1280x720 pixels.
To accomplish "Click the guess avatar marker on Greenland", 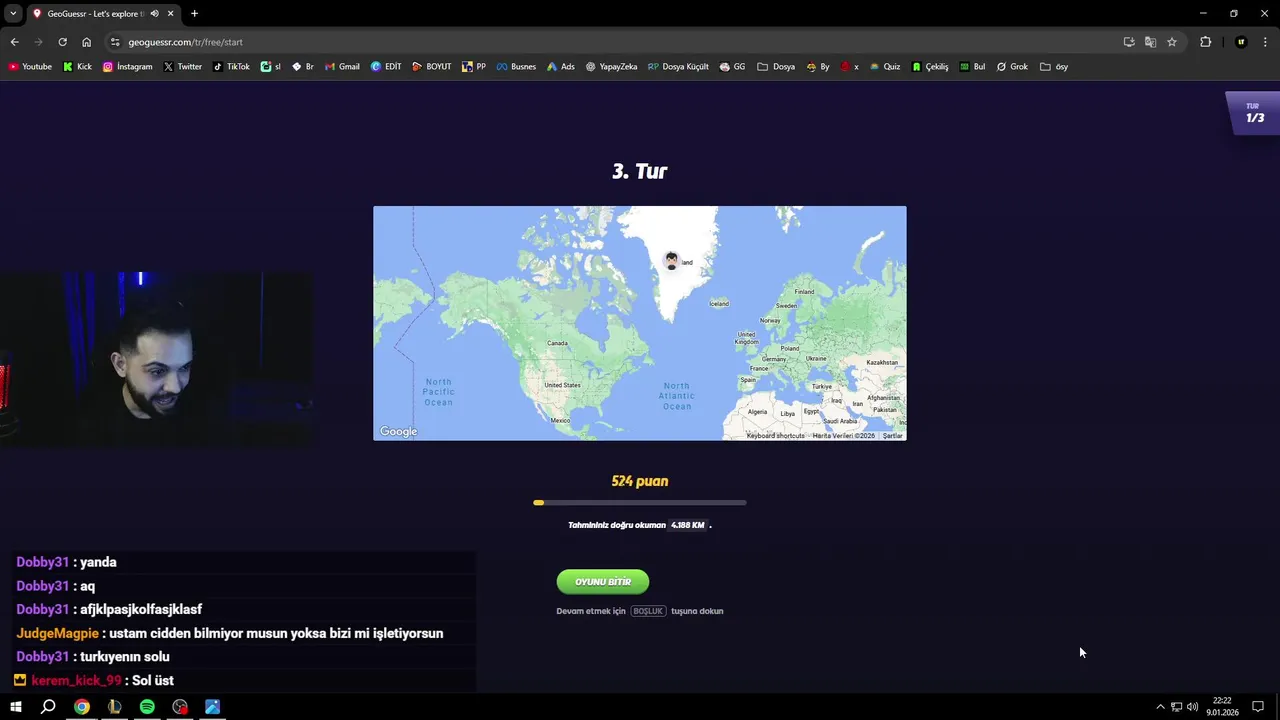I will (x=672, y=261).
